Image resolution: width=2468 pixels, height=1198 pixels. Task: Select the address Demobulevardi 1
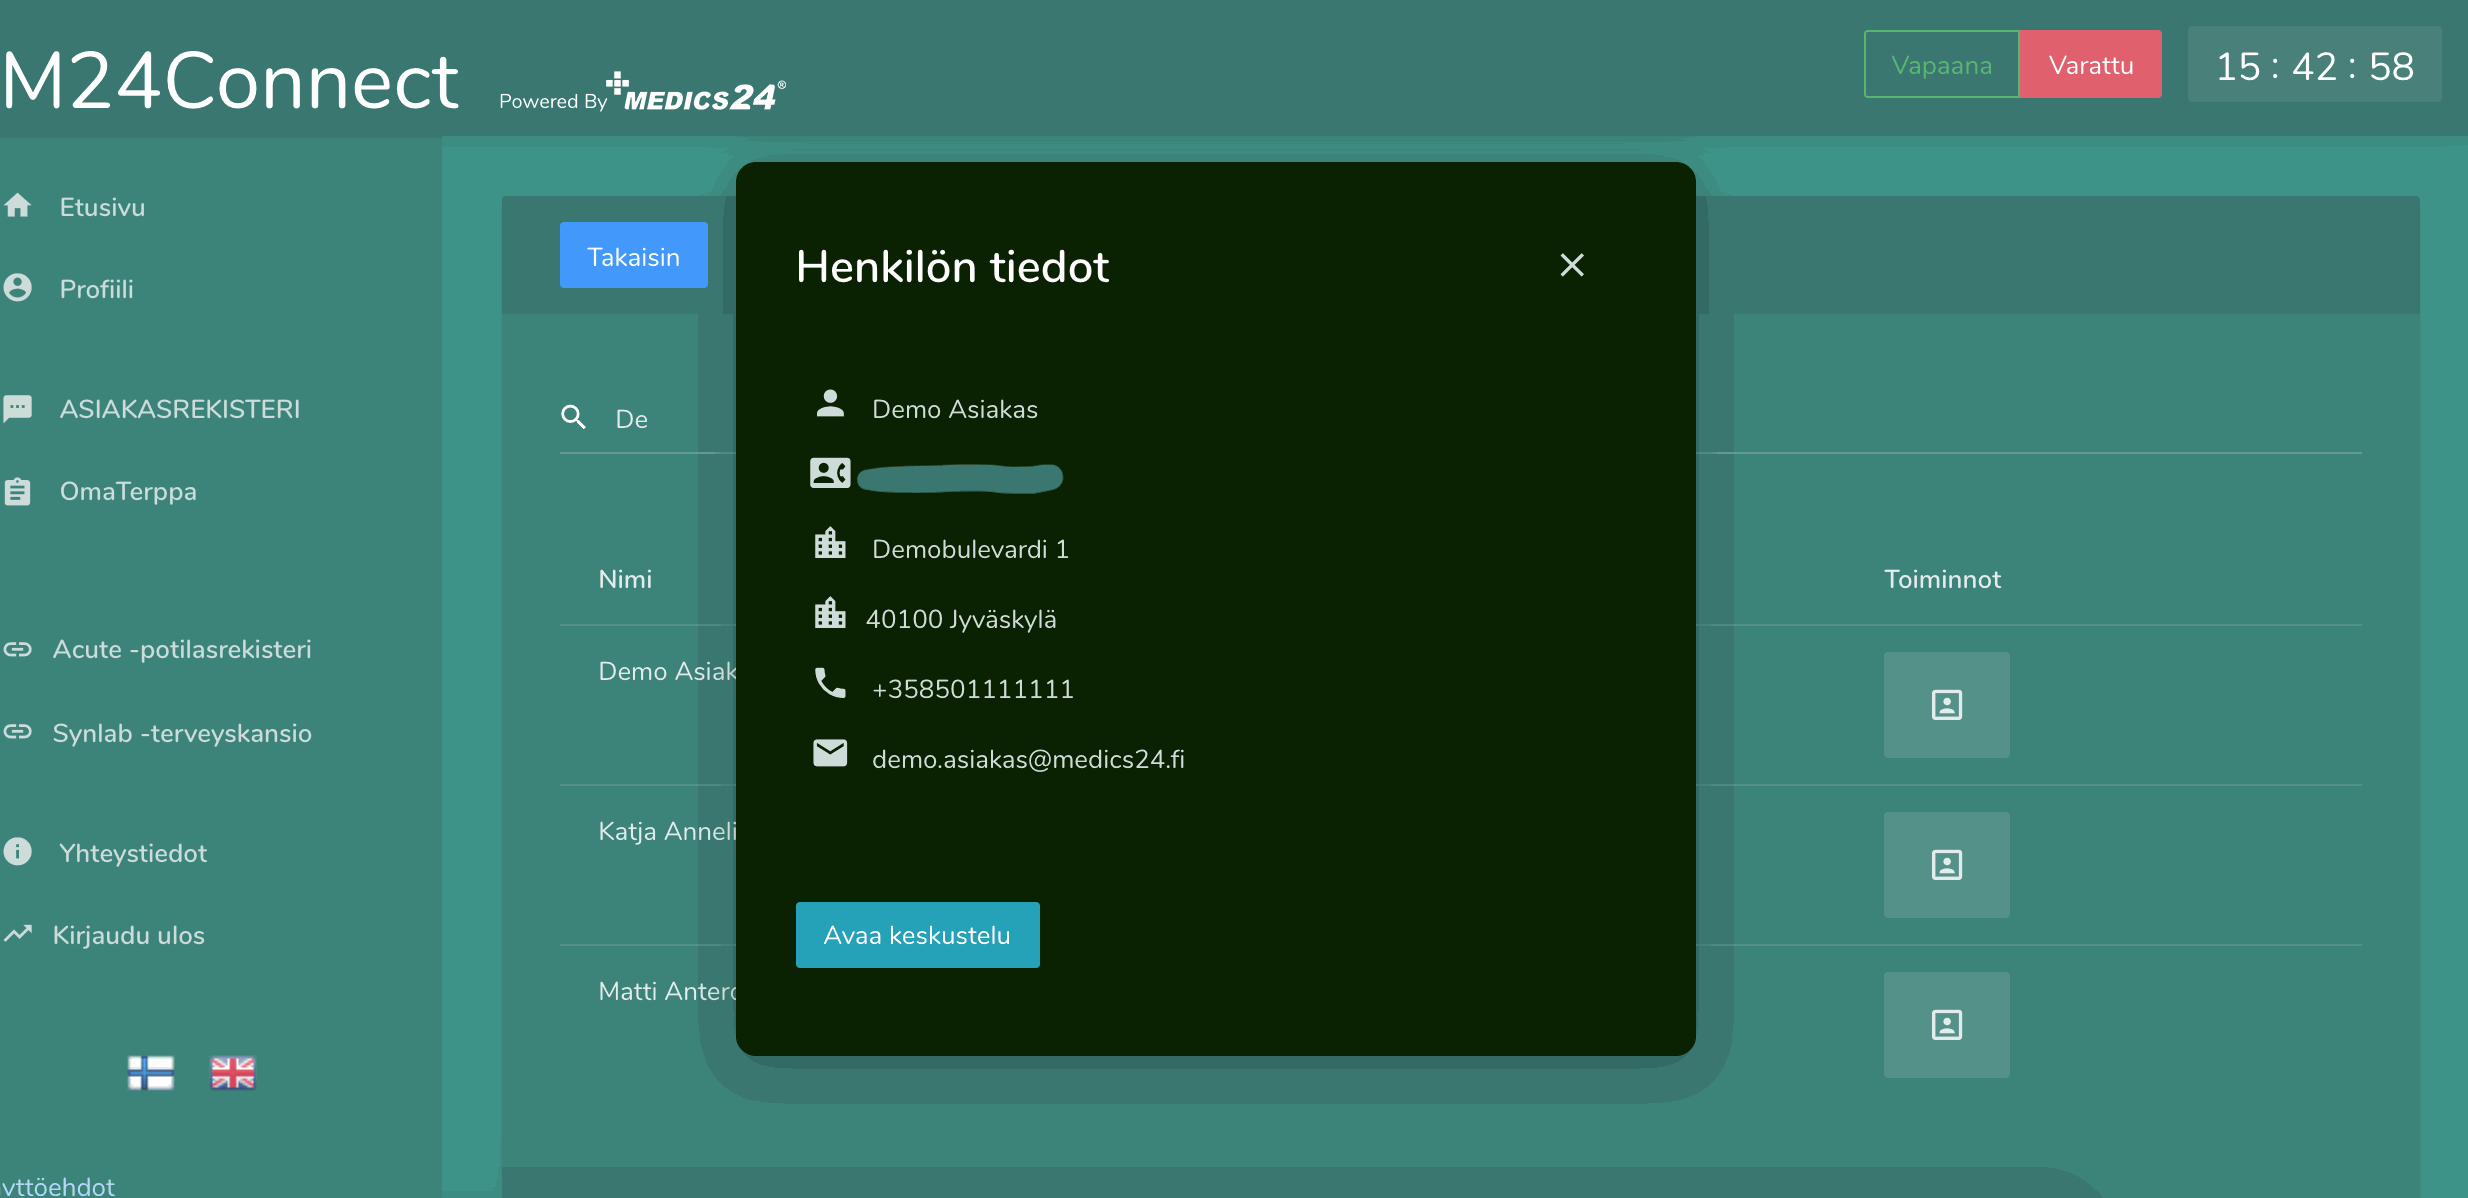click(970, 549)
